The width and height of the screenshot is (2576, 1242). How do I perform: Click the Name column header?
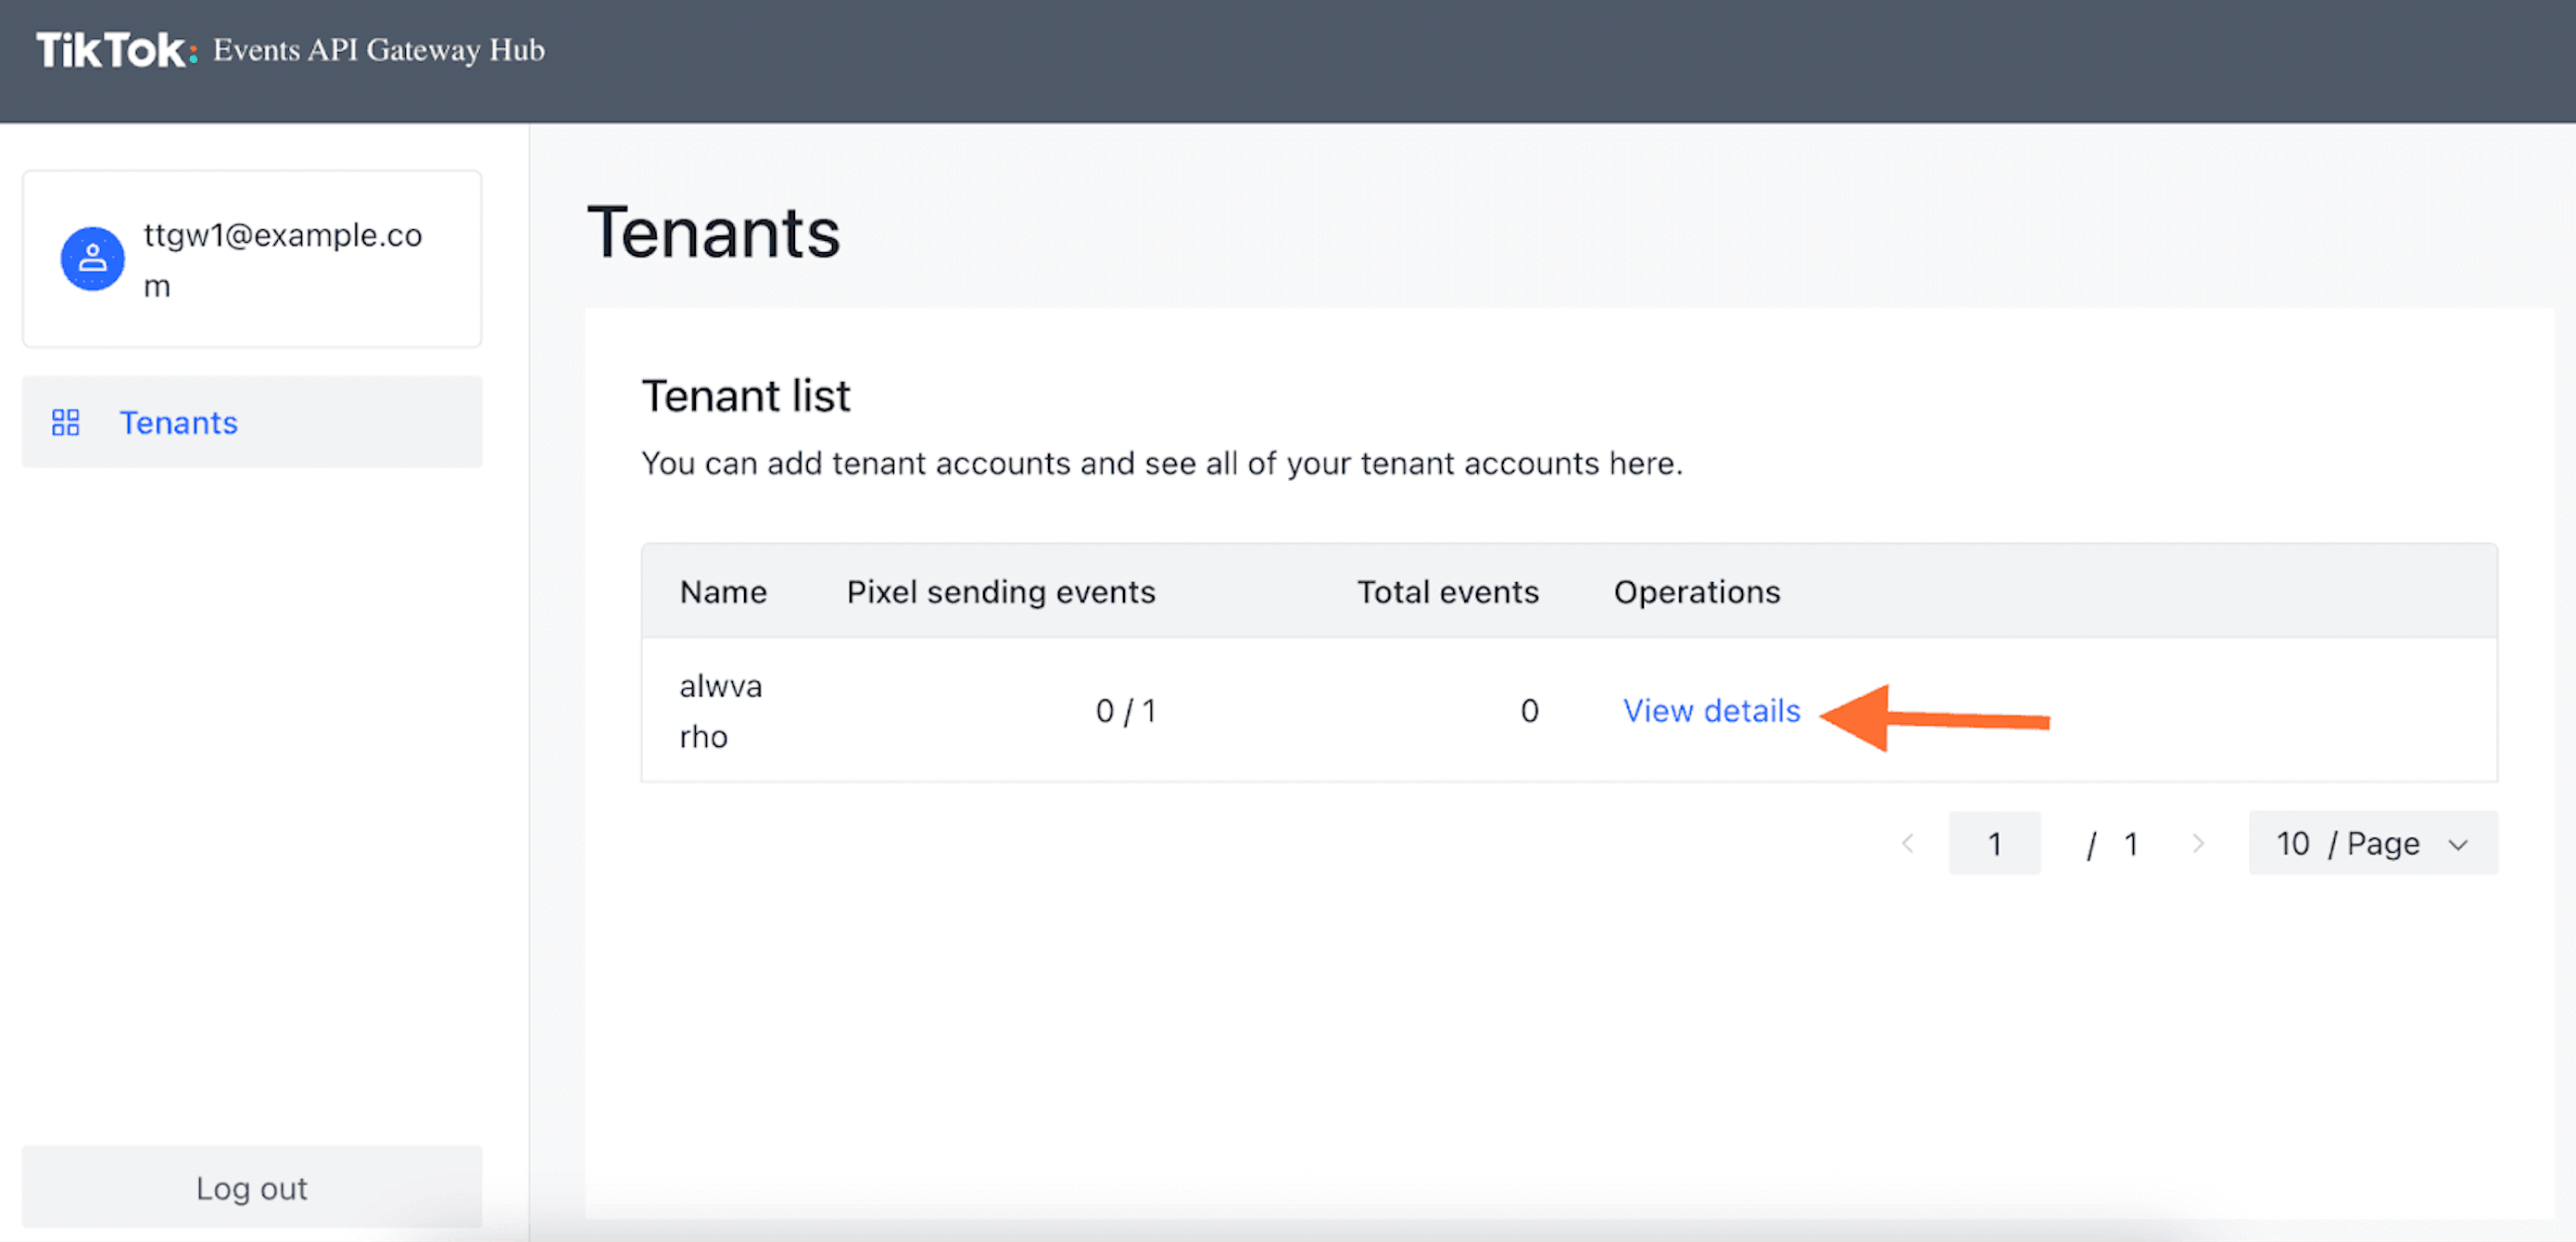(x=723, y=592)
